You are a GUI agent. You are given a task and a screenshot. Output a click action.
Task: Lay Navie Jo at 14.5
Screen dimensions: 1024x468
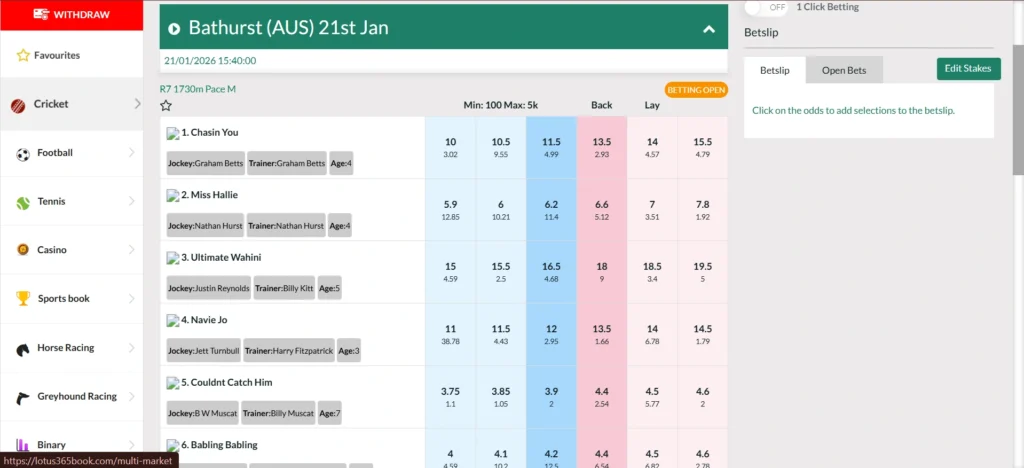pos(703,335)
